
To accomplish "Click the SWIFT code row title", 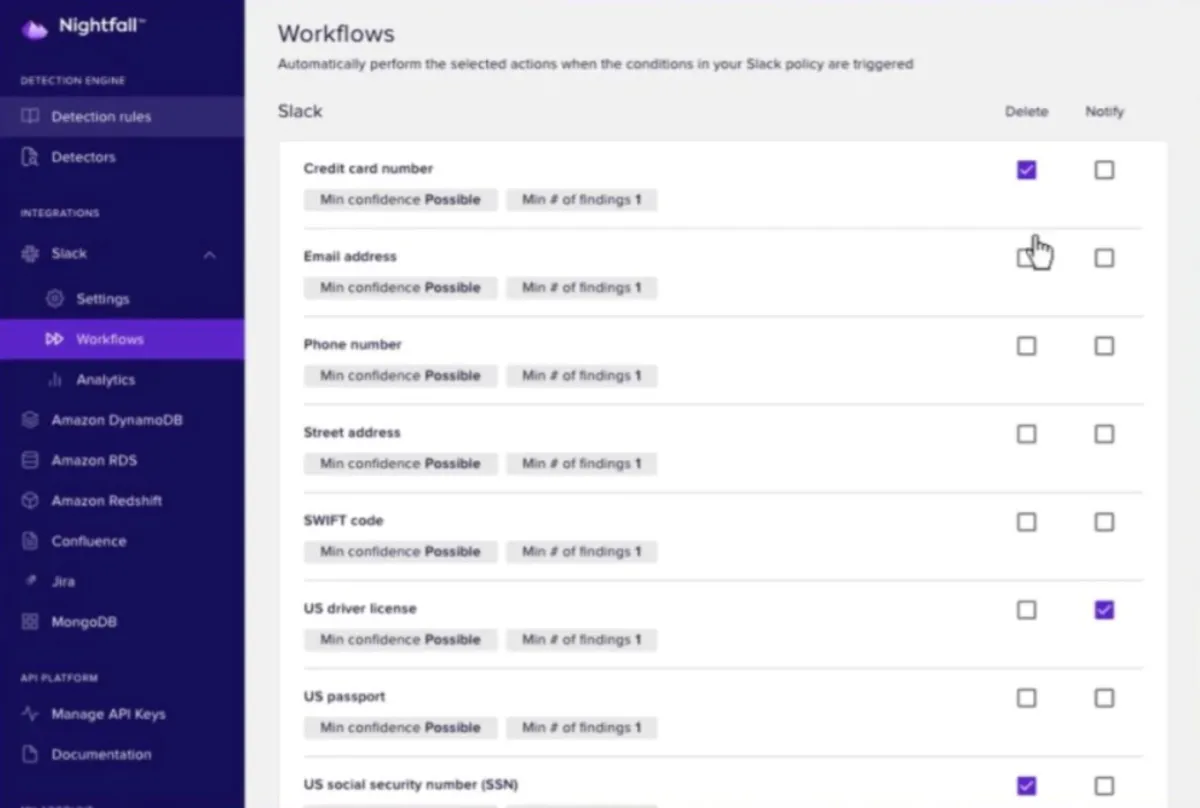I will pos(343,521).
